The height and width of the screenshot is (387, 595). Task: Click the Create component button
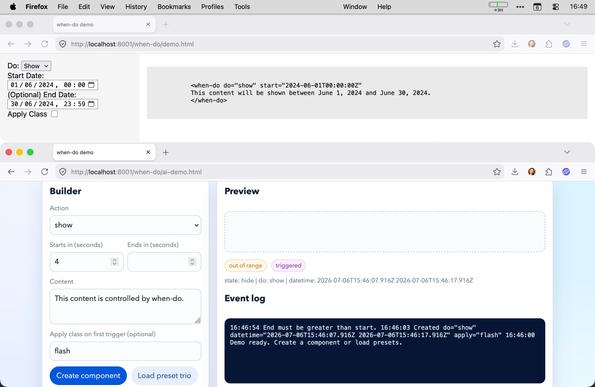click(x=88, y=376)
